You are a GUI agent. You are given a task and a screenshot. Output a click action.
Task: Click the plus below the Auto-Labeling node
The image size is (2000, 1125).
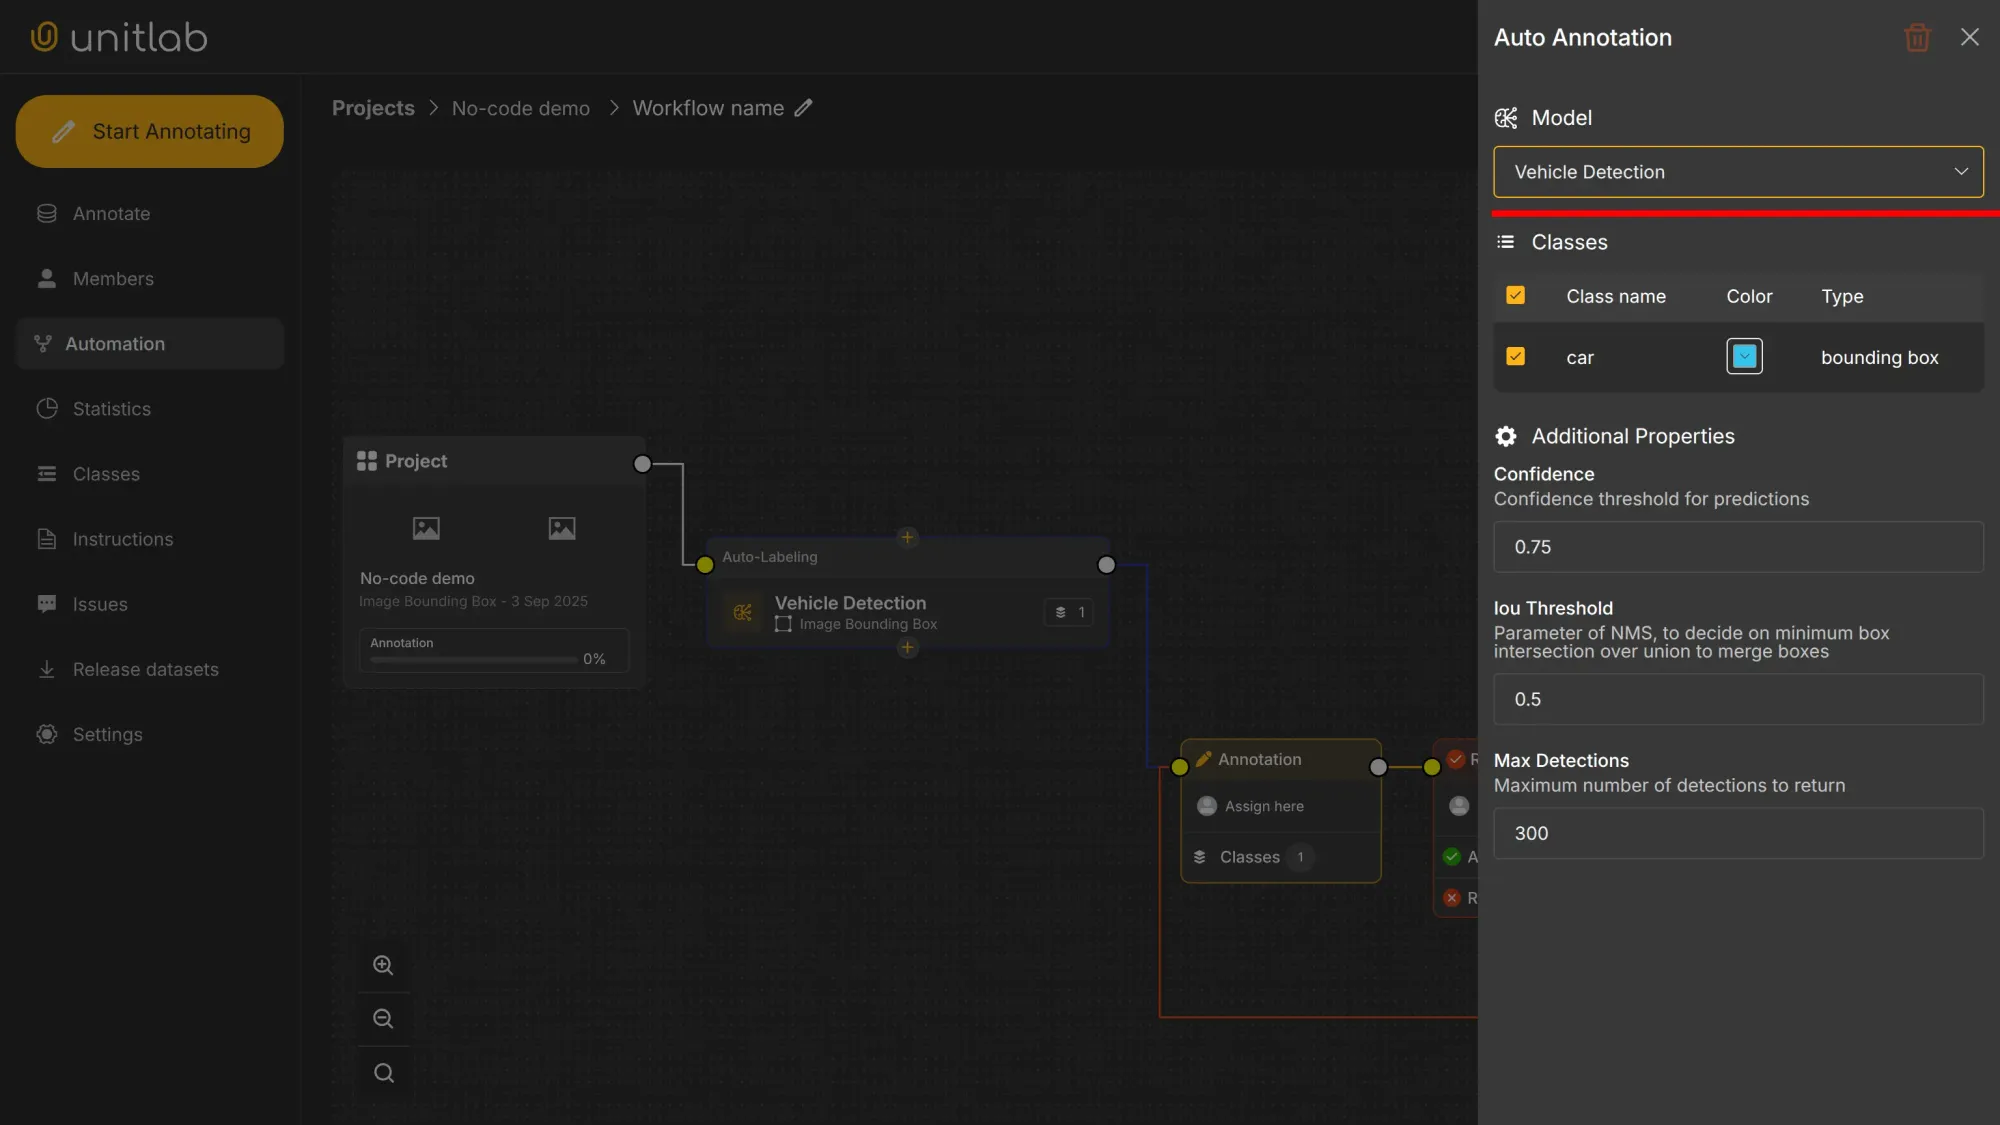(907, 648)
